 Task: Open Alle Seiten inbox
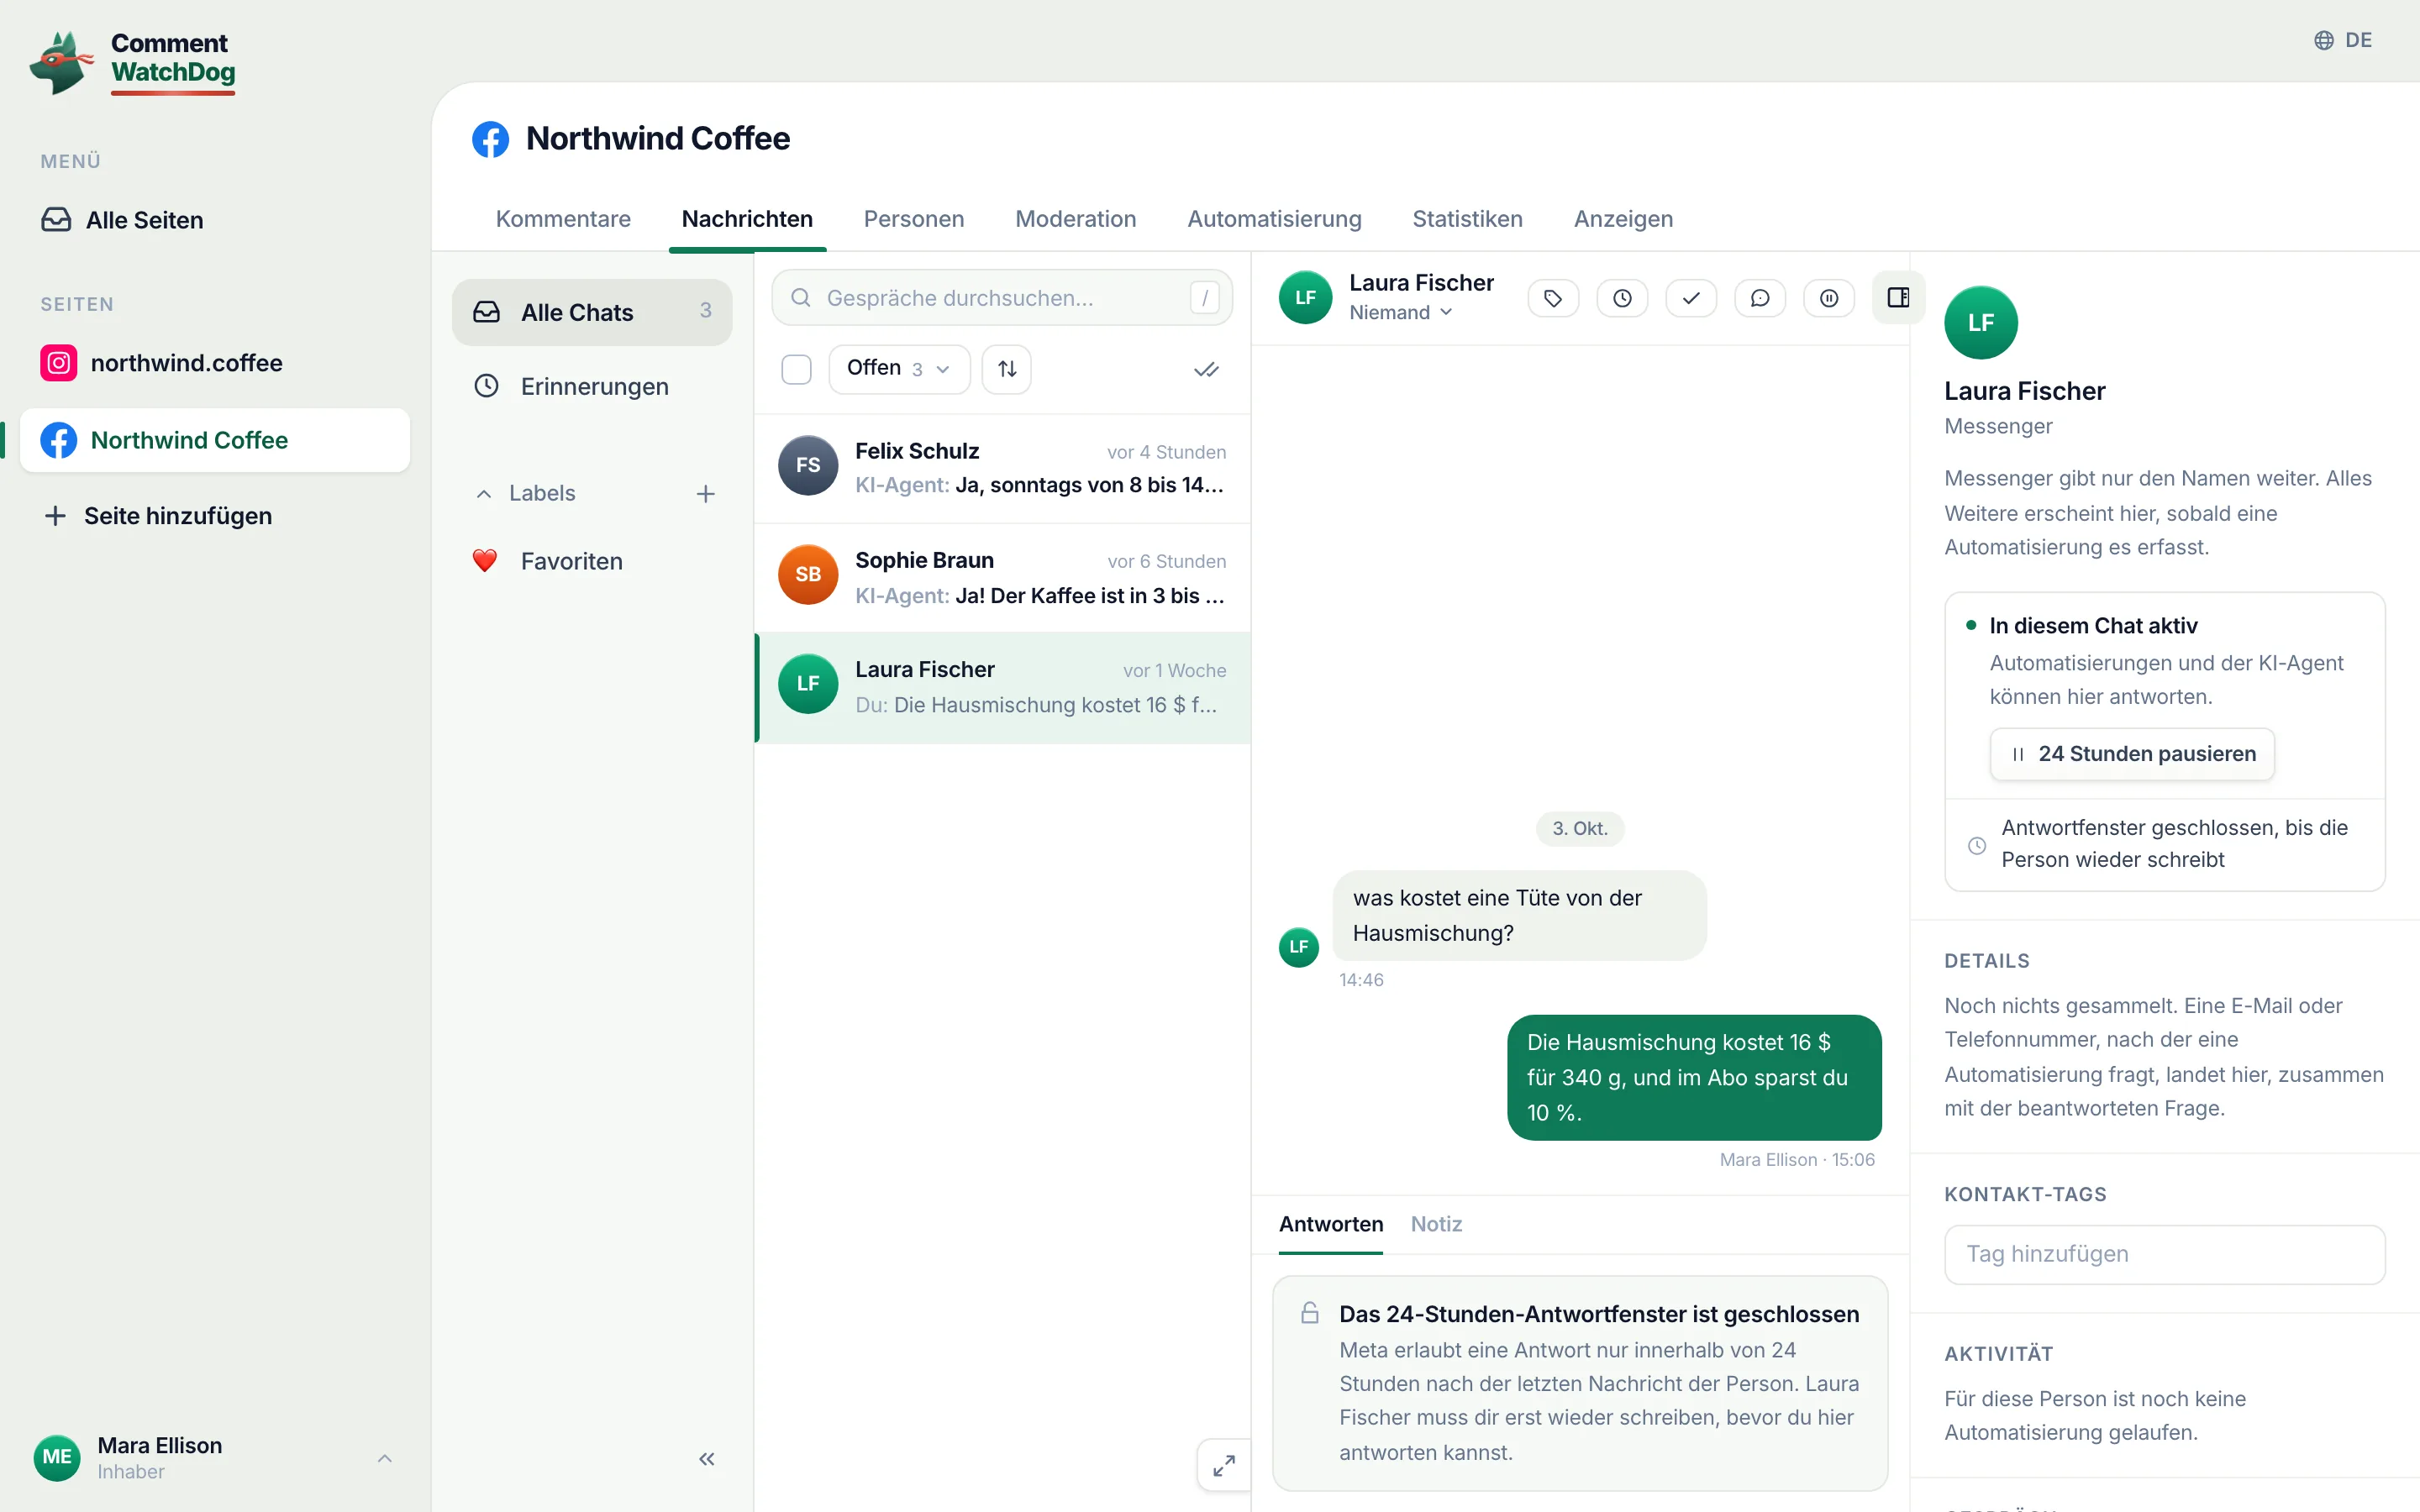(215, 220)
